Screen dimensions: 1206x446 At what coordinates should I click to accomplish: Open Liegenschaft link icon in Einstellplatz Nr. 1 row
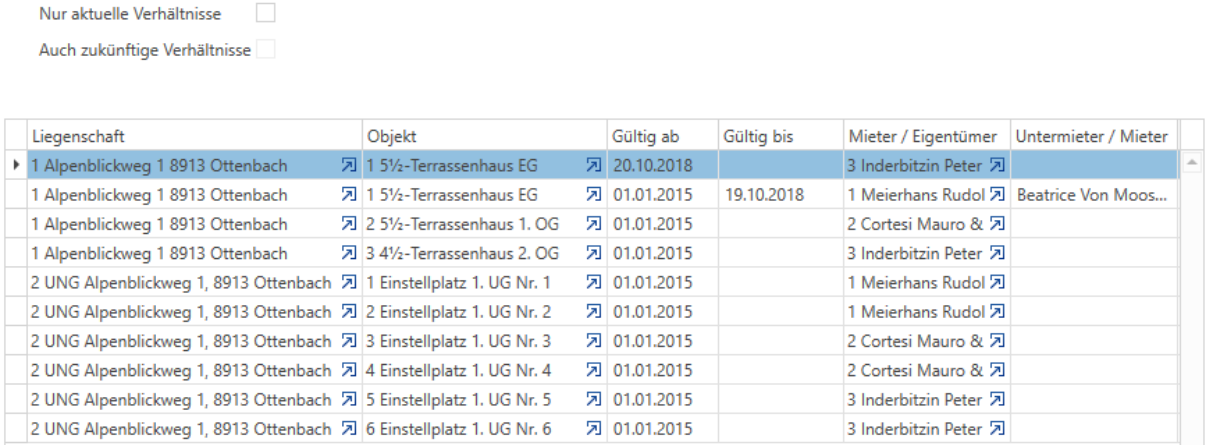(x=348, y=283)
